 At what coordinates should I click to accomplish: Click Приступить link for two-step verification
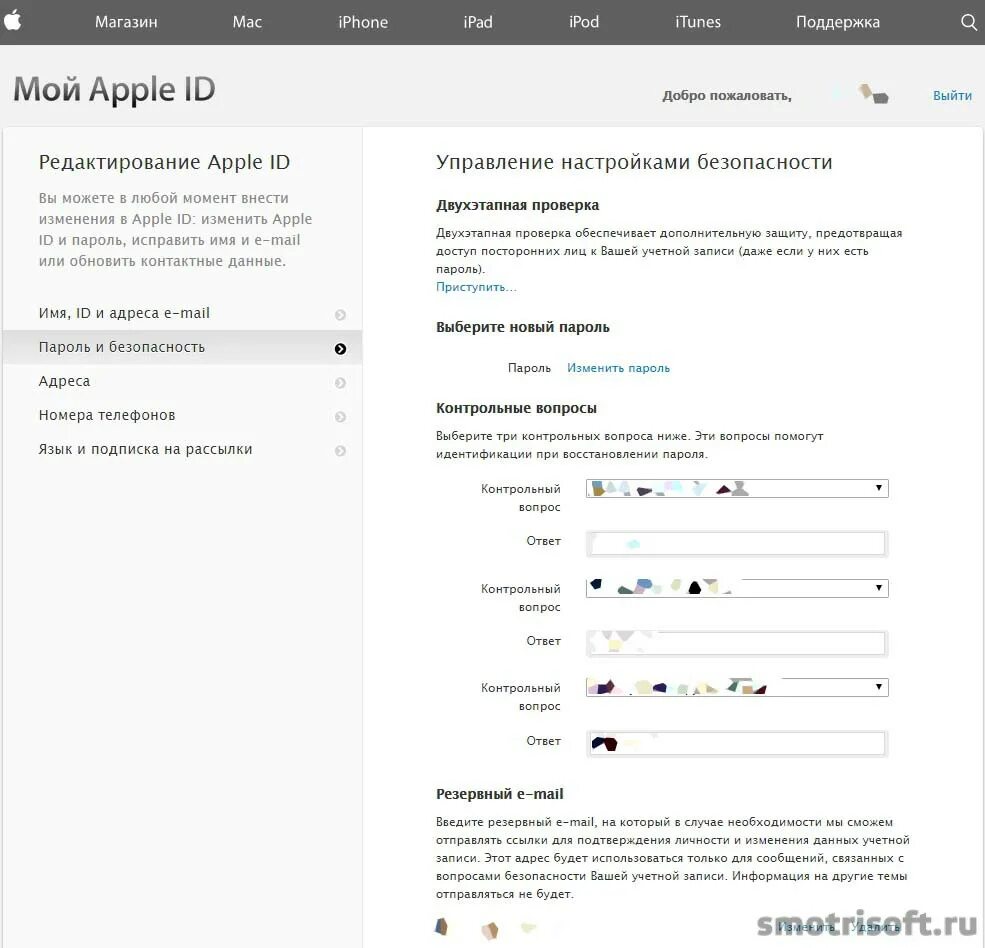point(476,287)
